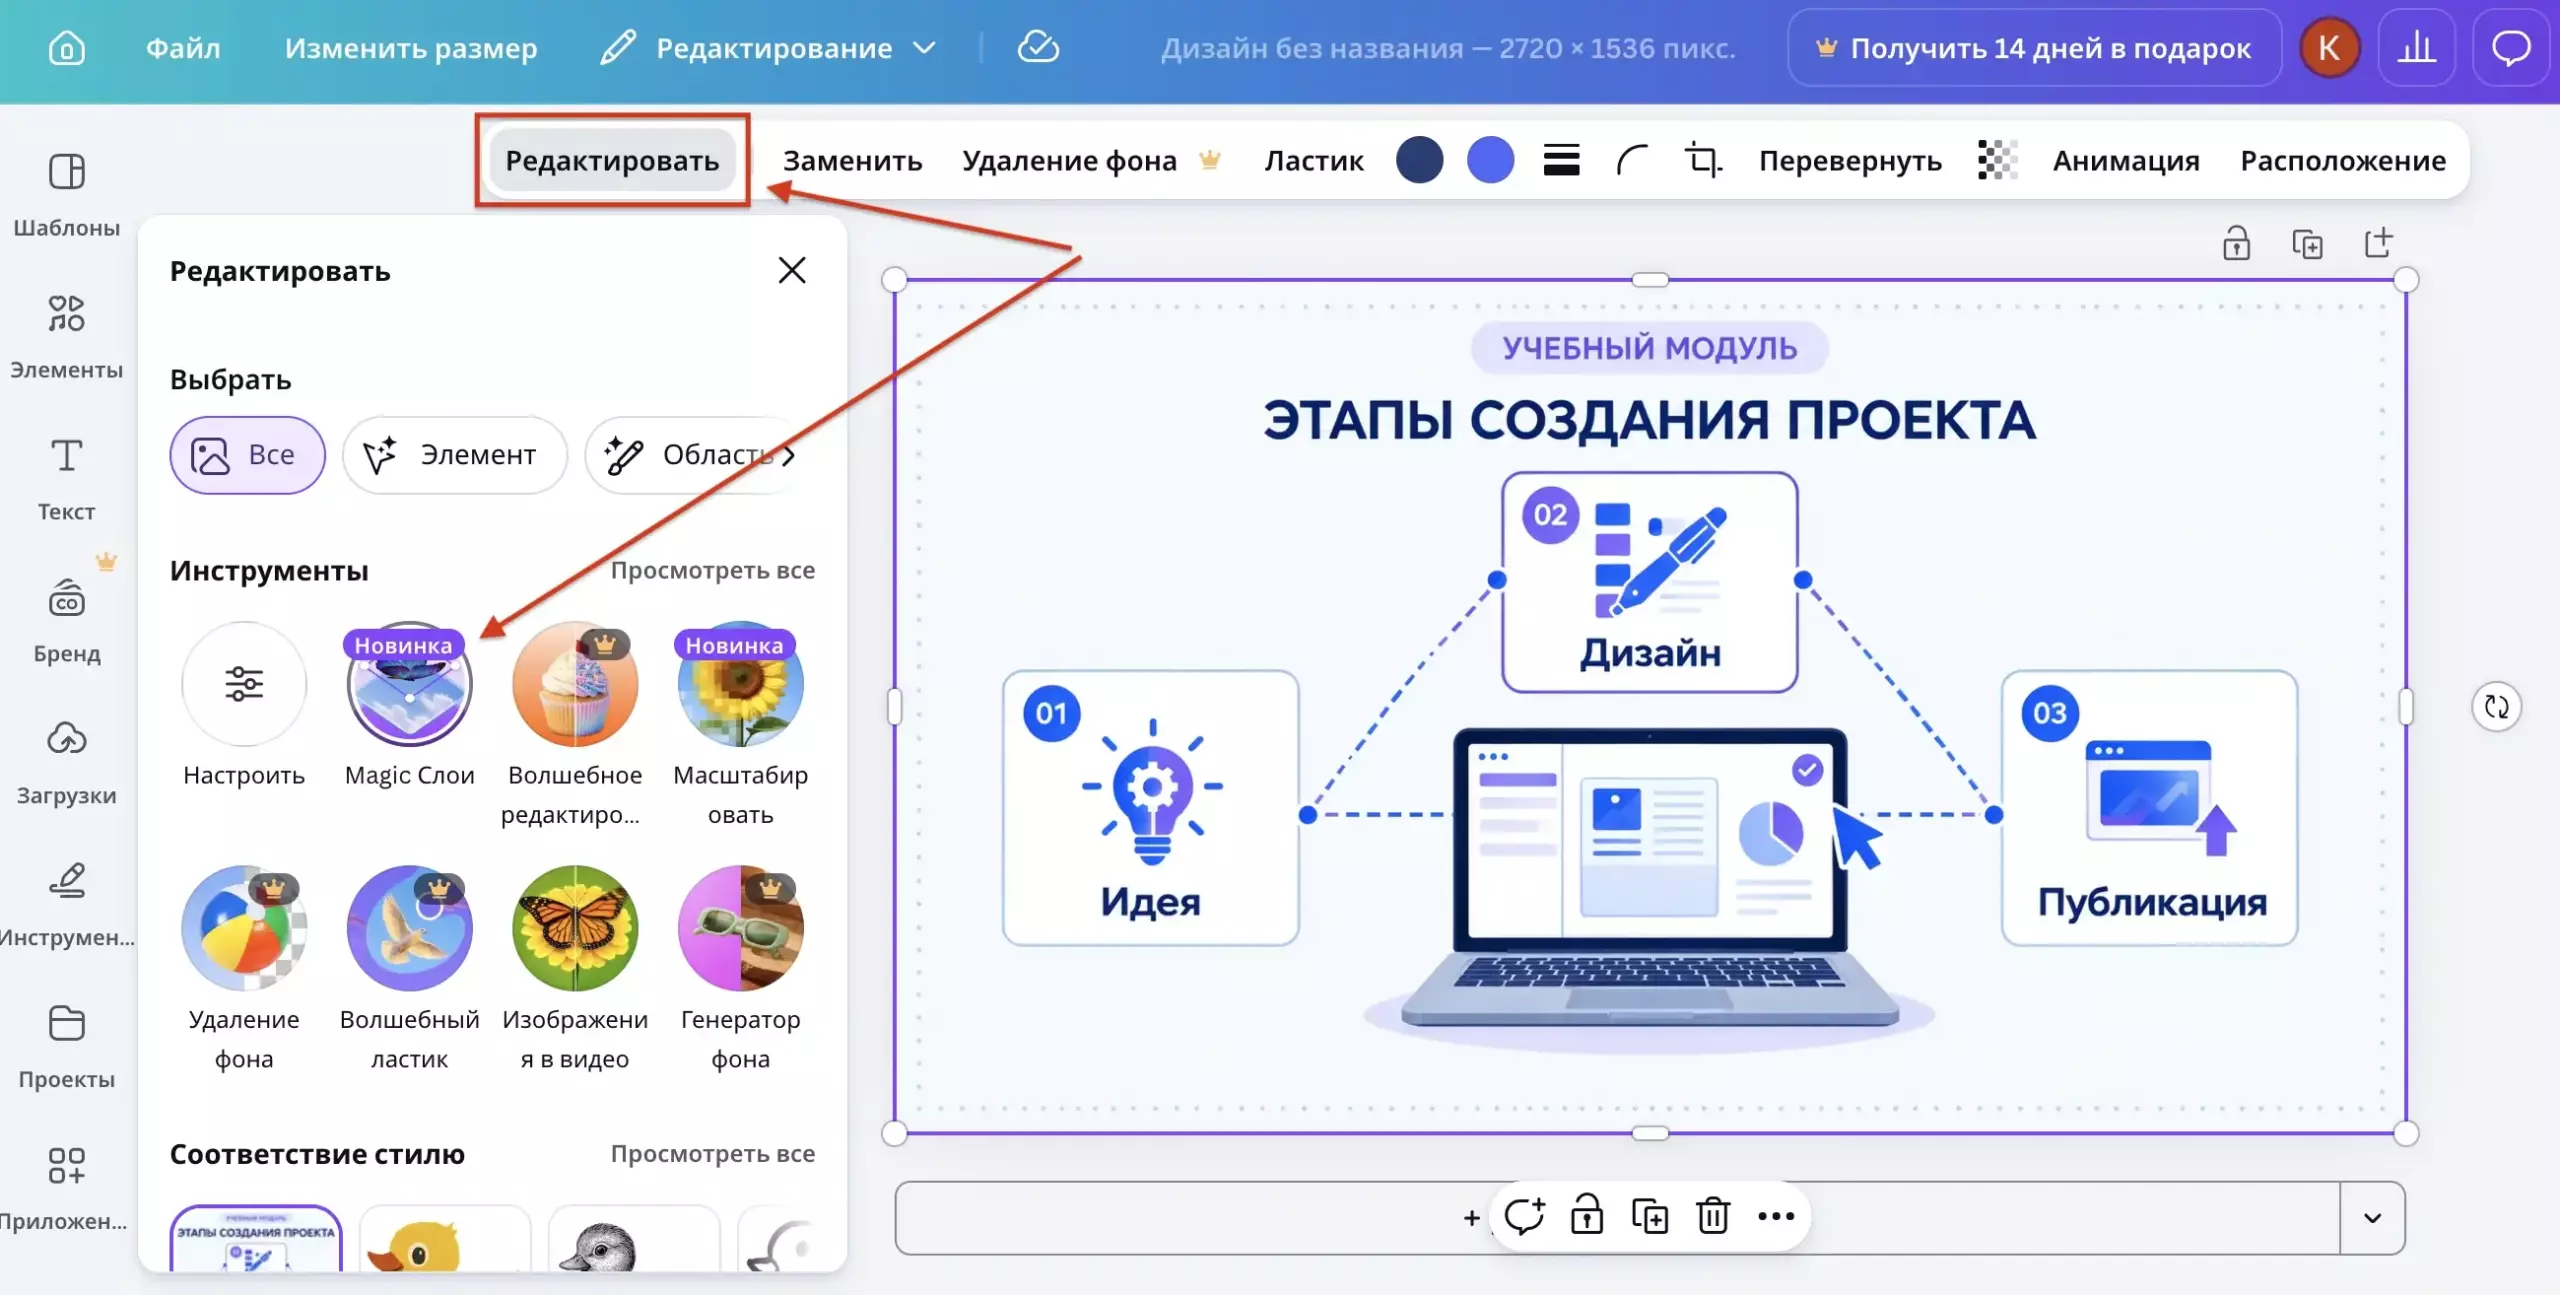The height and width of the screenshot is (1295, 2560).
Task: Delete the element with the trash icon
Action: pyautogui.click(x=1712, y=1216)
